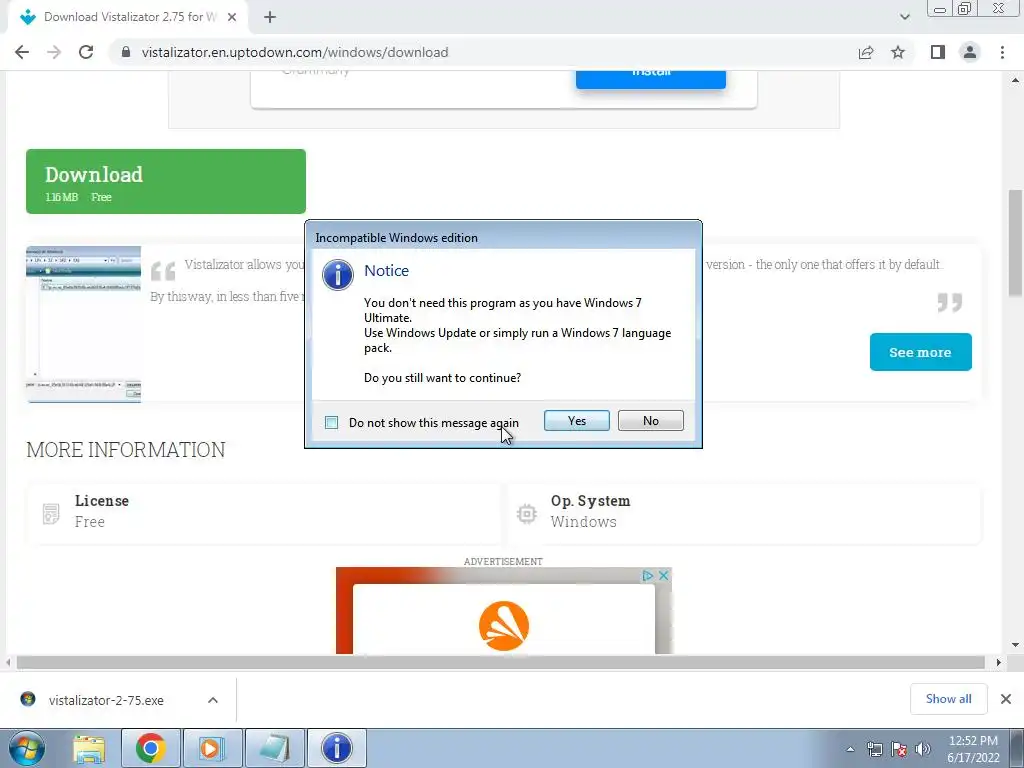Open the Chrome profile menu

[x=970, y=52]
